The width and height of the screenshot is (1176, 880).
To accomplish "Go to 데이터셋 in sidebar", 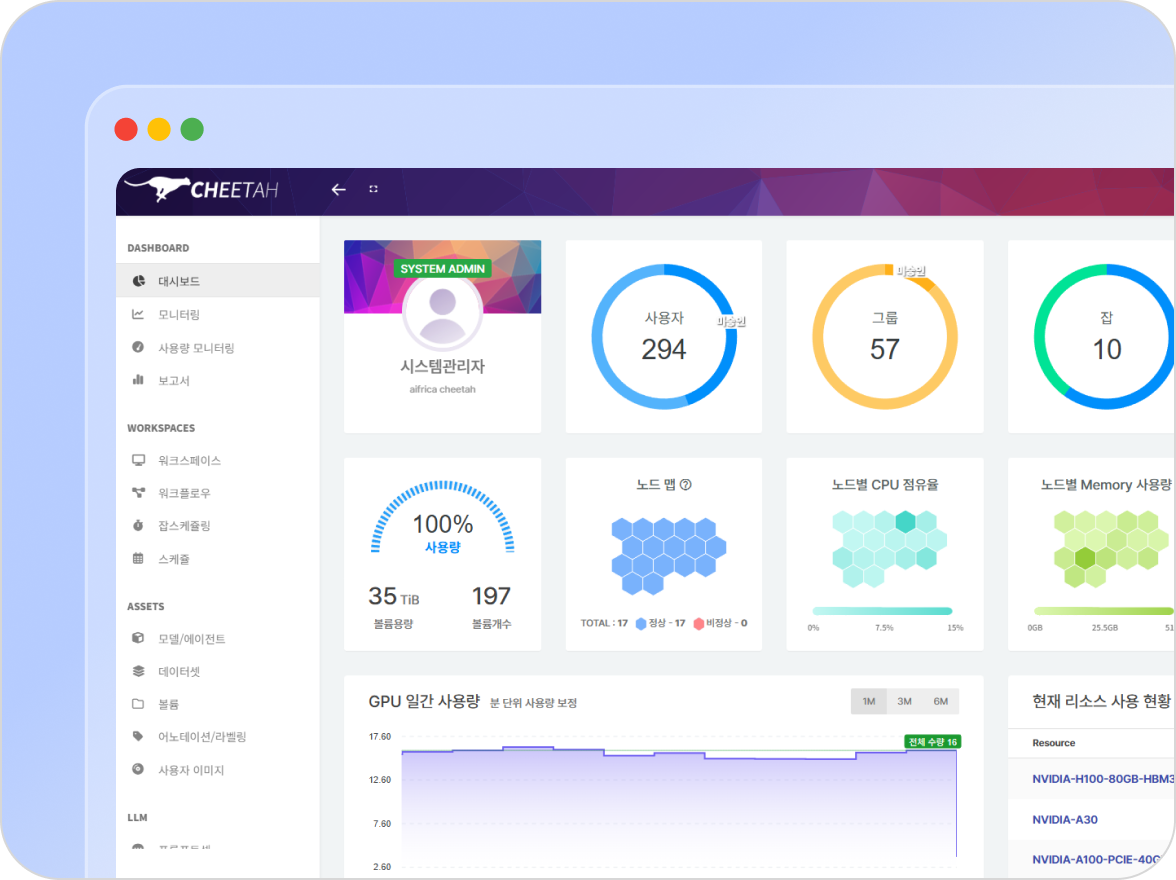I will click(179, 671).
